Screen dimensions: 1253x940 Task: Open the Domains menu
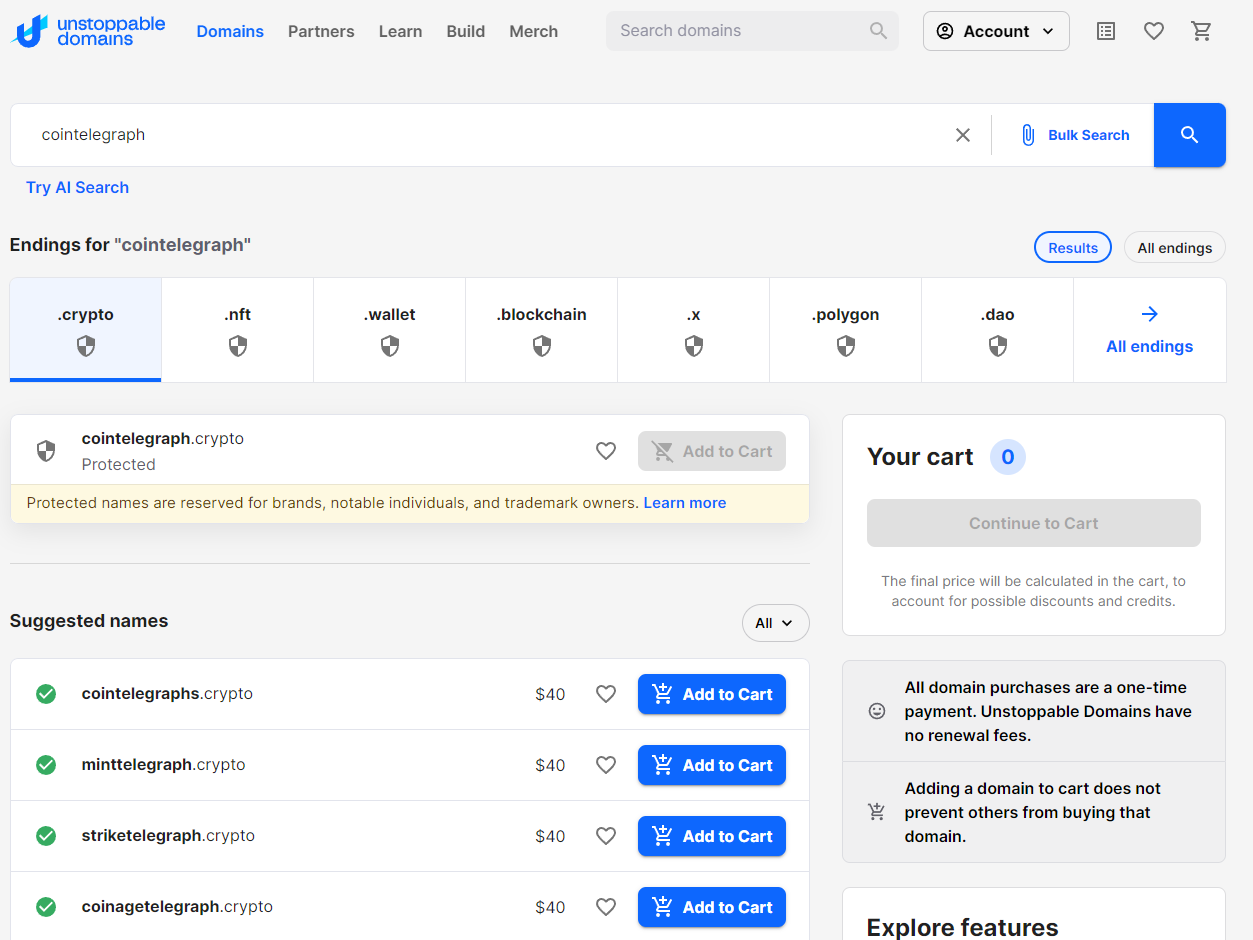[230, 31]
